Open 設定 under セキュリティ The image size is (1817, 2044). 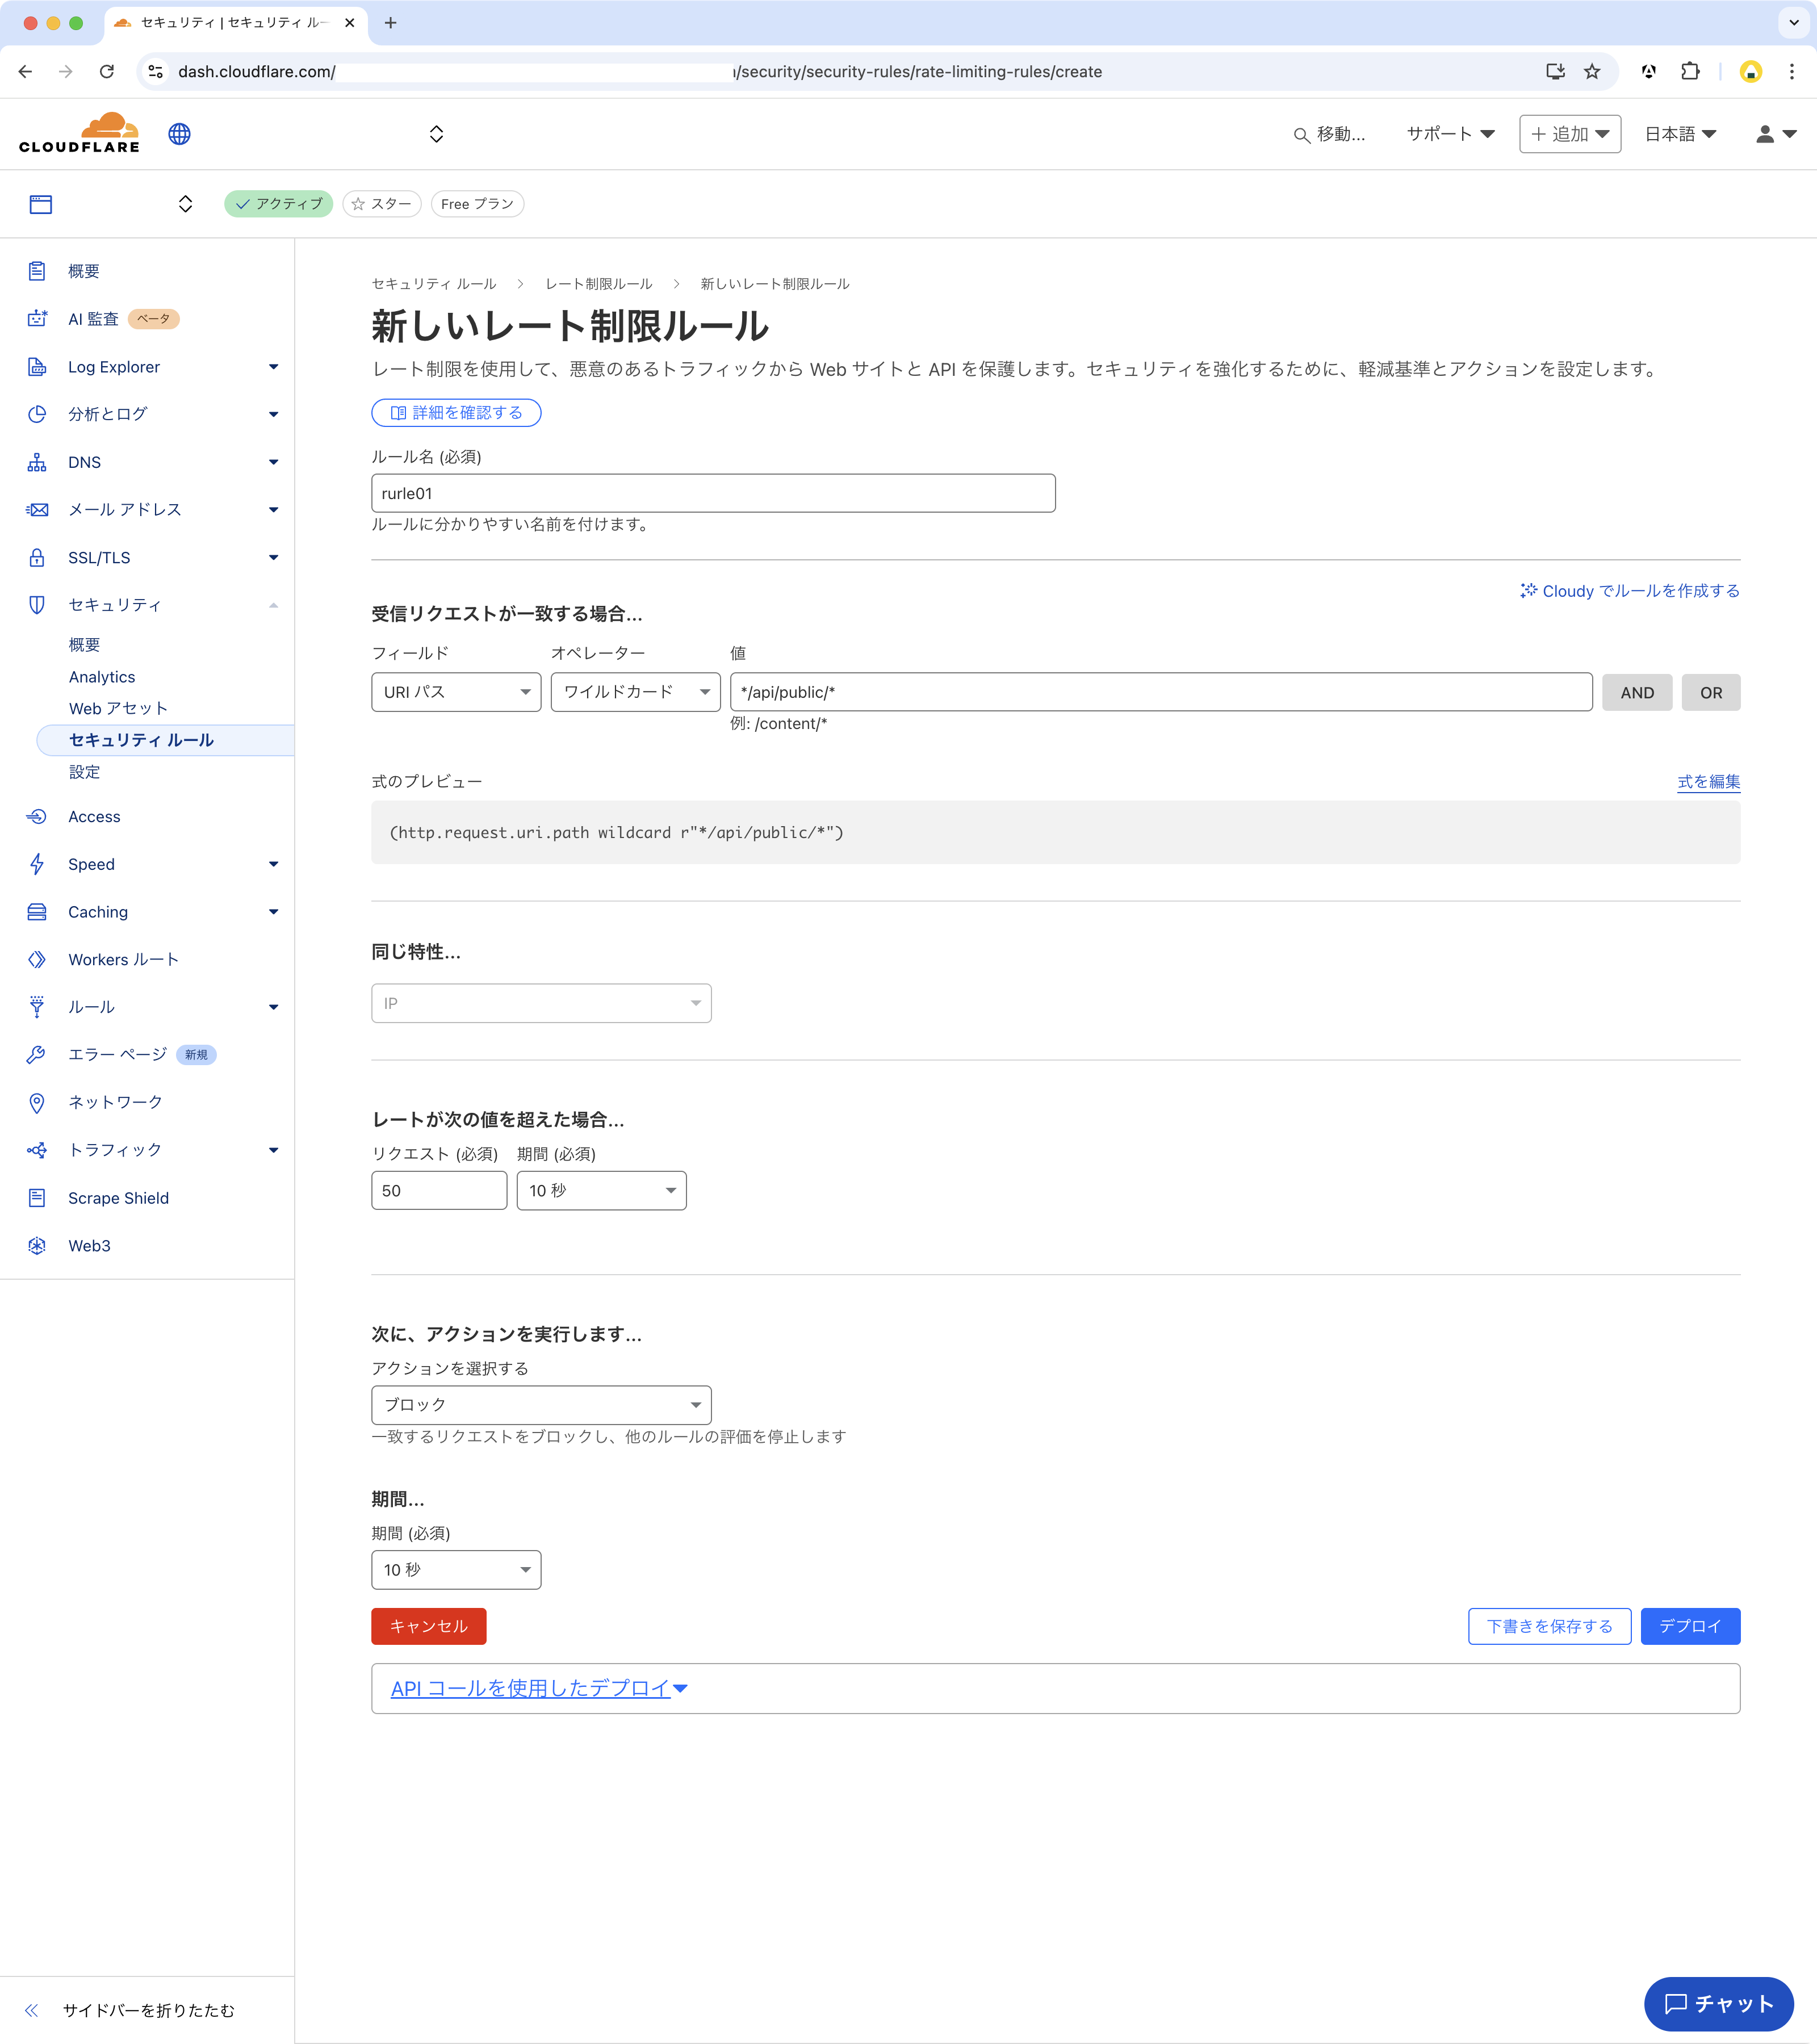pyautogui.click(x=84, y=772)
